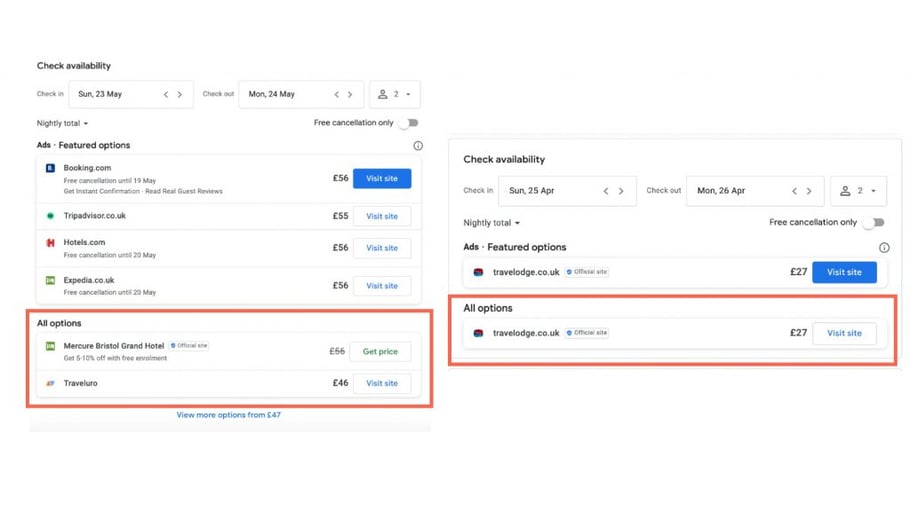Click Official site badge in travelodge All options row
910x505 pixels.
587,333
